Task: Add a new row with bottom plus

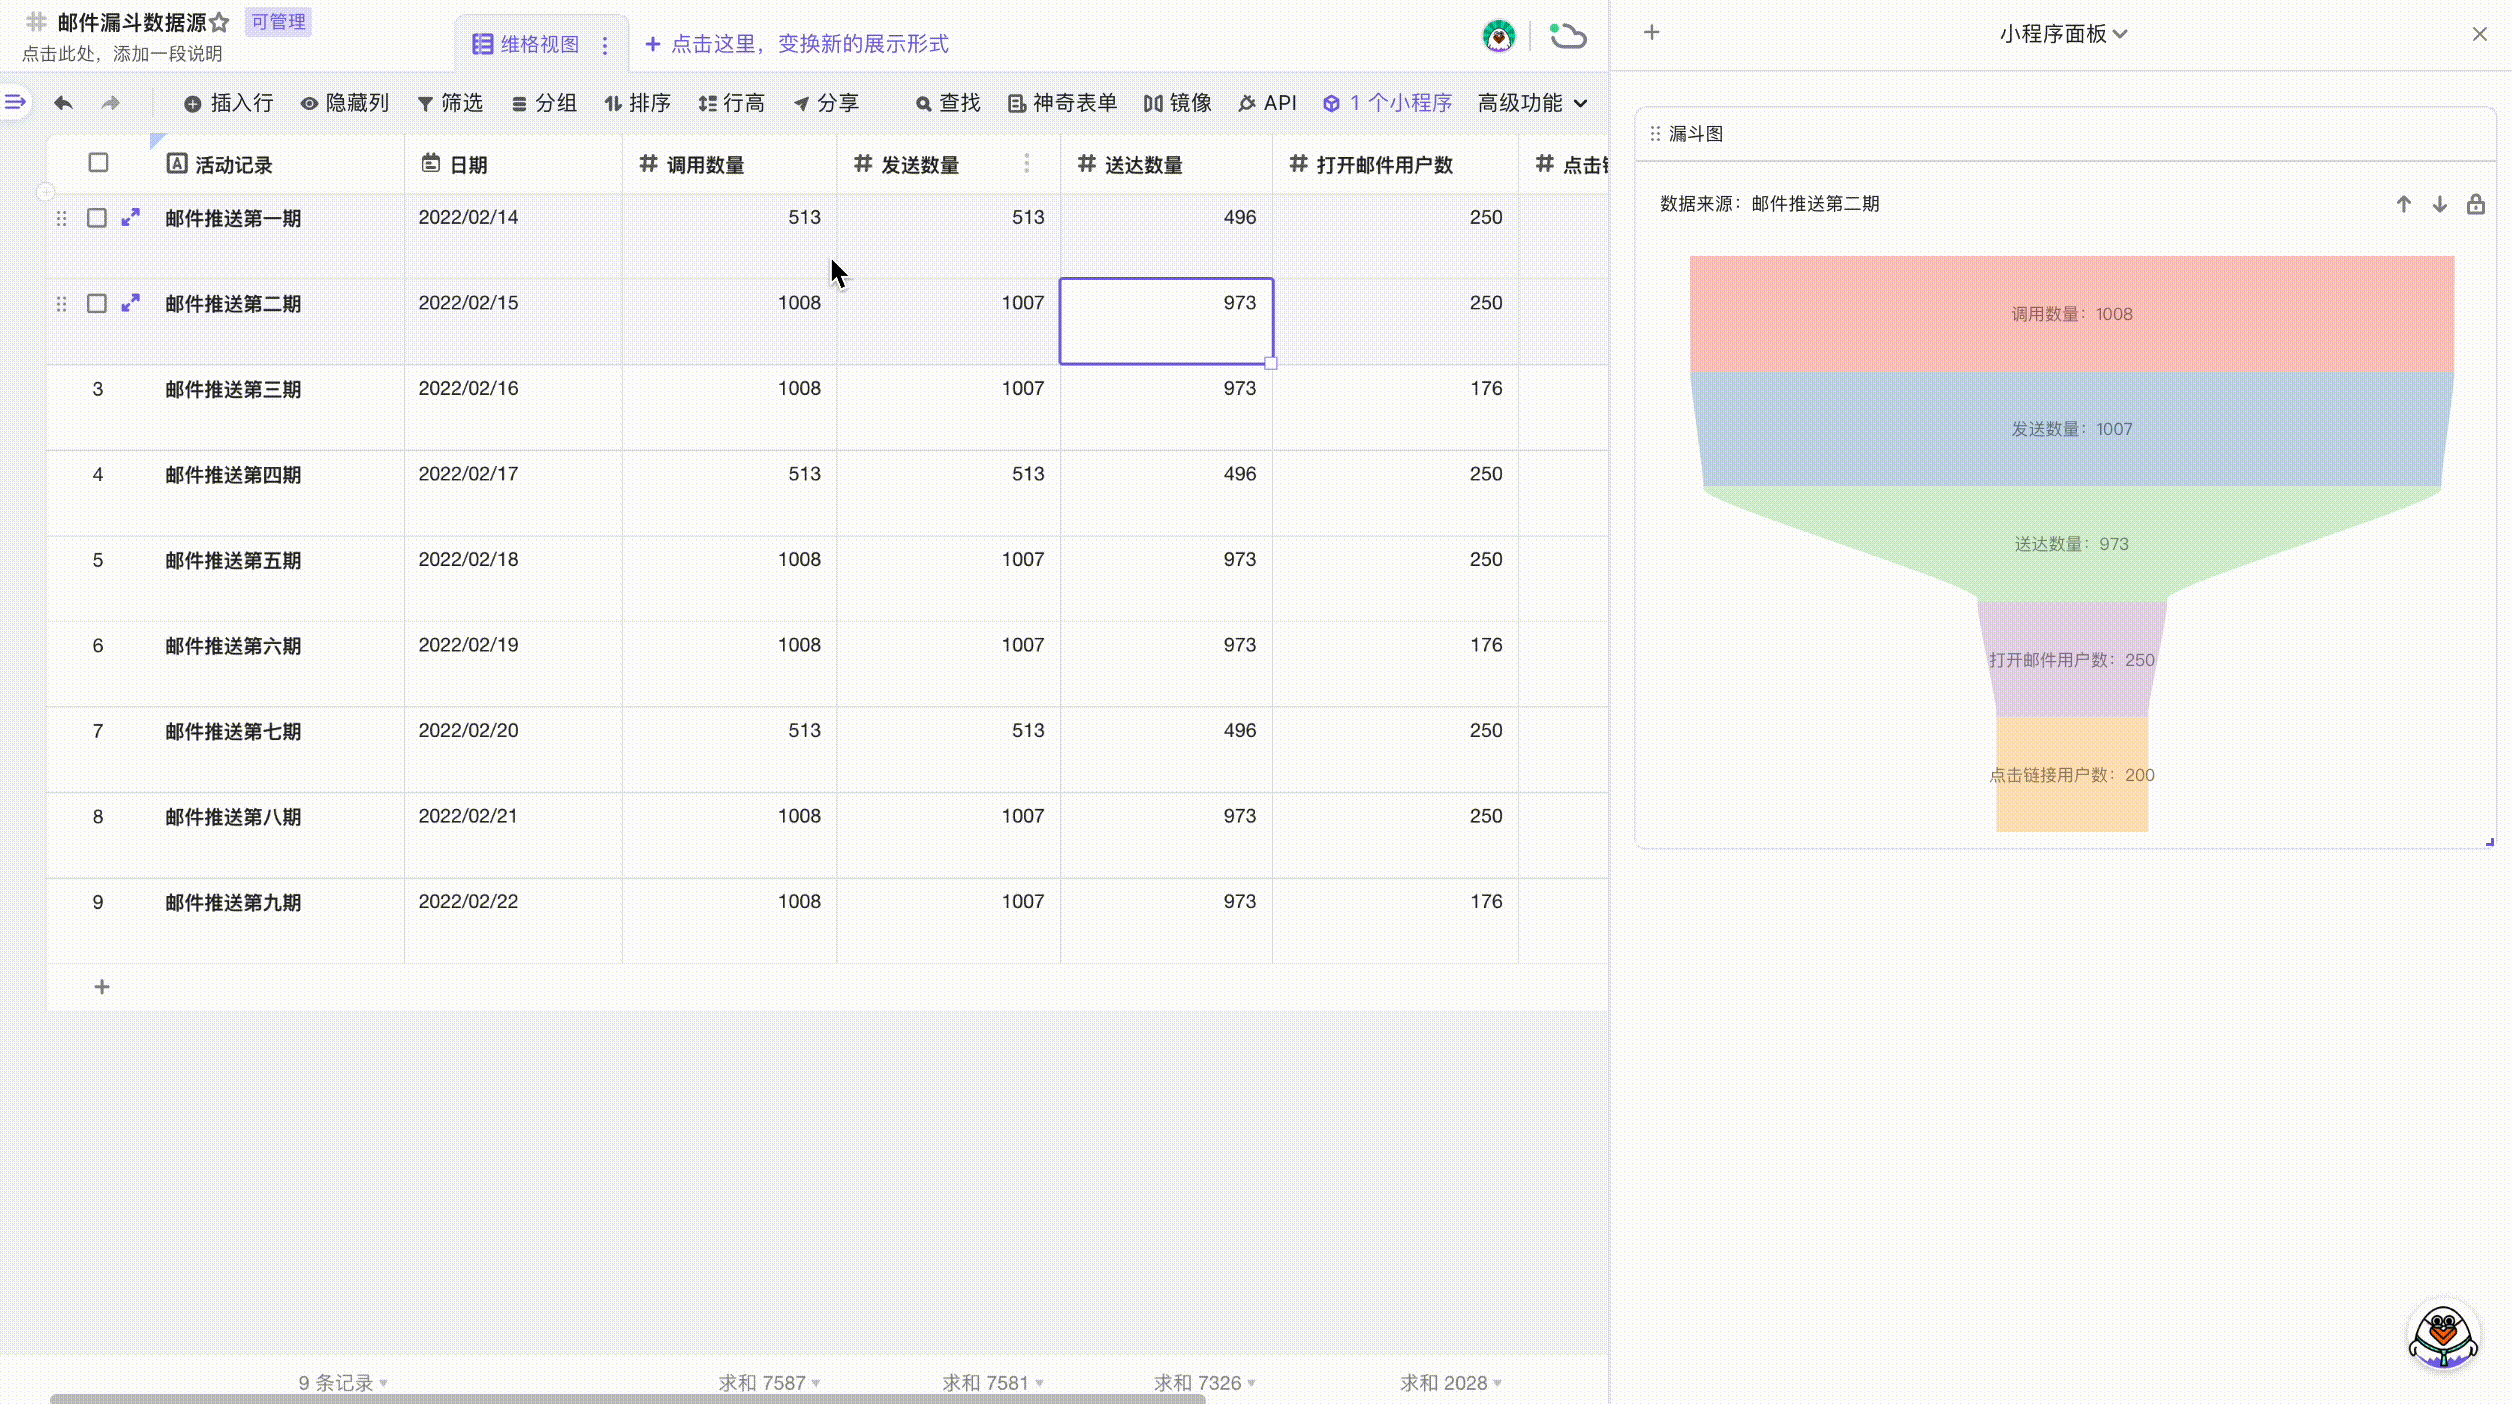Action: click(x=102, y=987)
